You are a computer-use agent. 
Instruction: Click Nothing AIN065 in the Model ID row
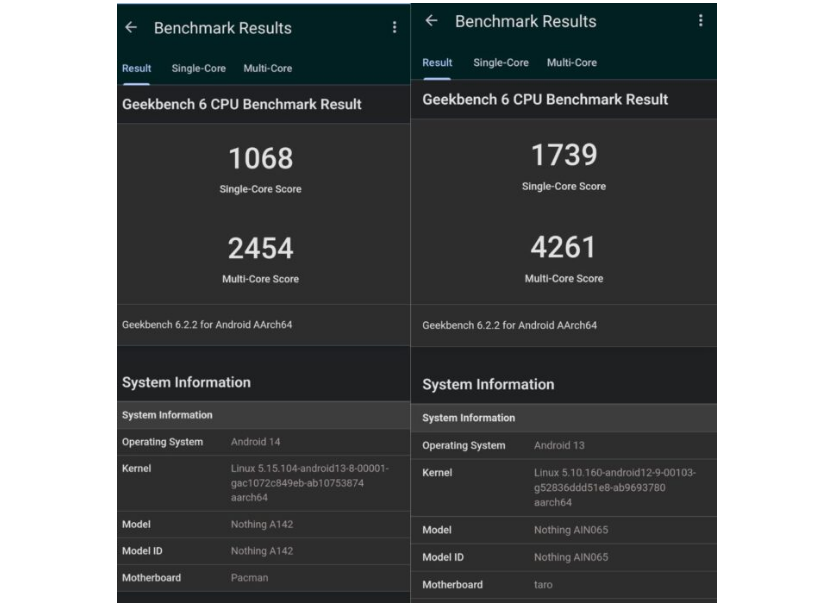tap(571, 557)
